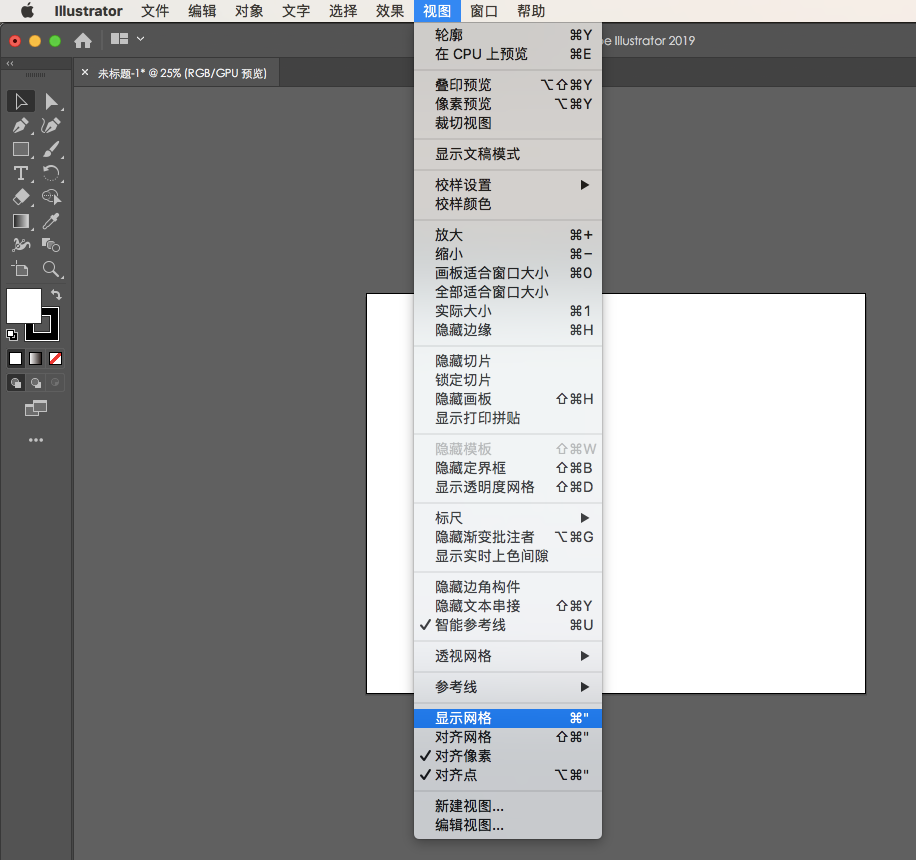
Task: Open the Illustrator application menu
Action: (x=88, y=11)
